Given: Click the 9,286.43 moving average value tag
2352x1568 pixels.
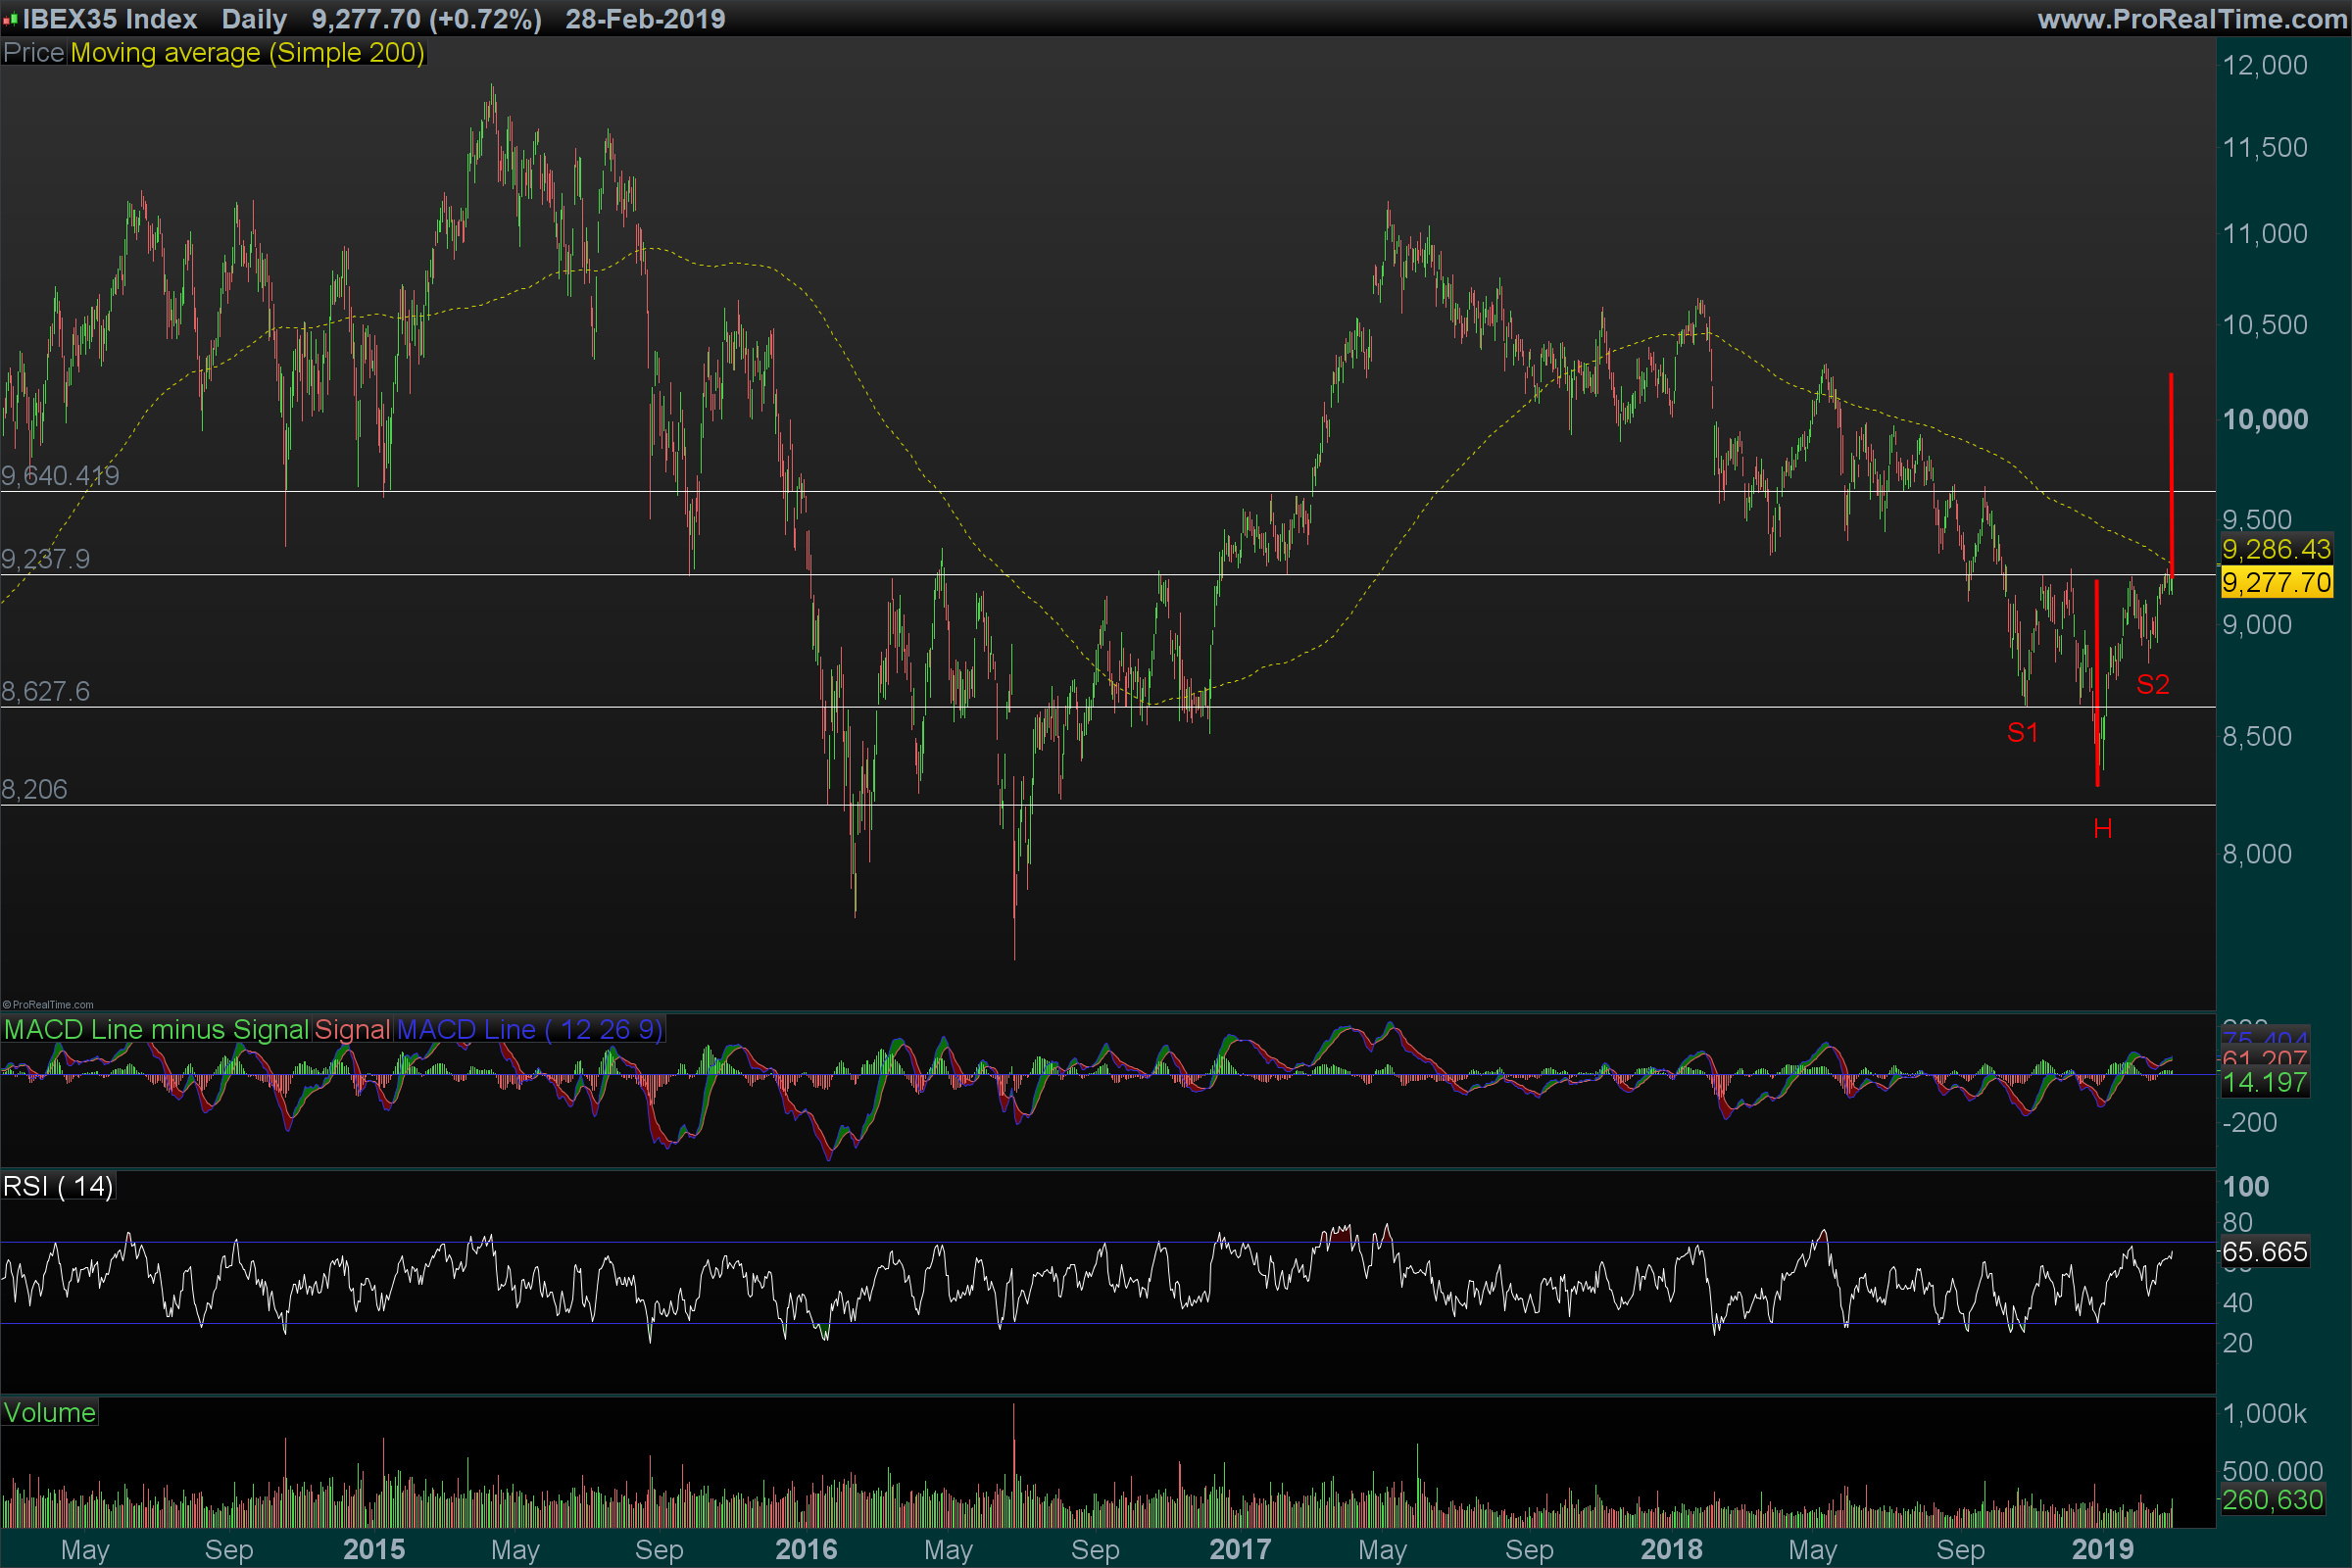Looking at the screenshot, I should coord(2276,549).
